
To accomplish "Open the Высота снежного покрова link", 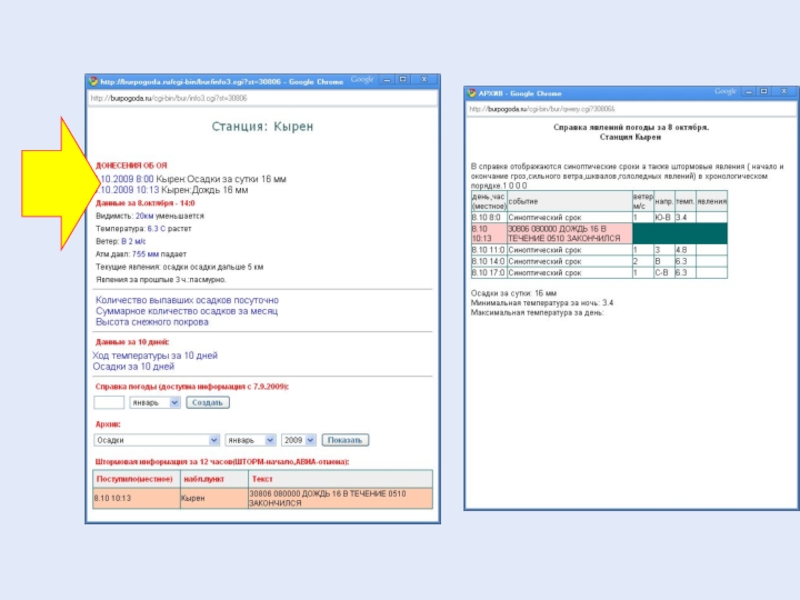I will [152, 322].
